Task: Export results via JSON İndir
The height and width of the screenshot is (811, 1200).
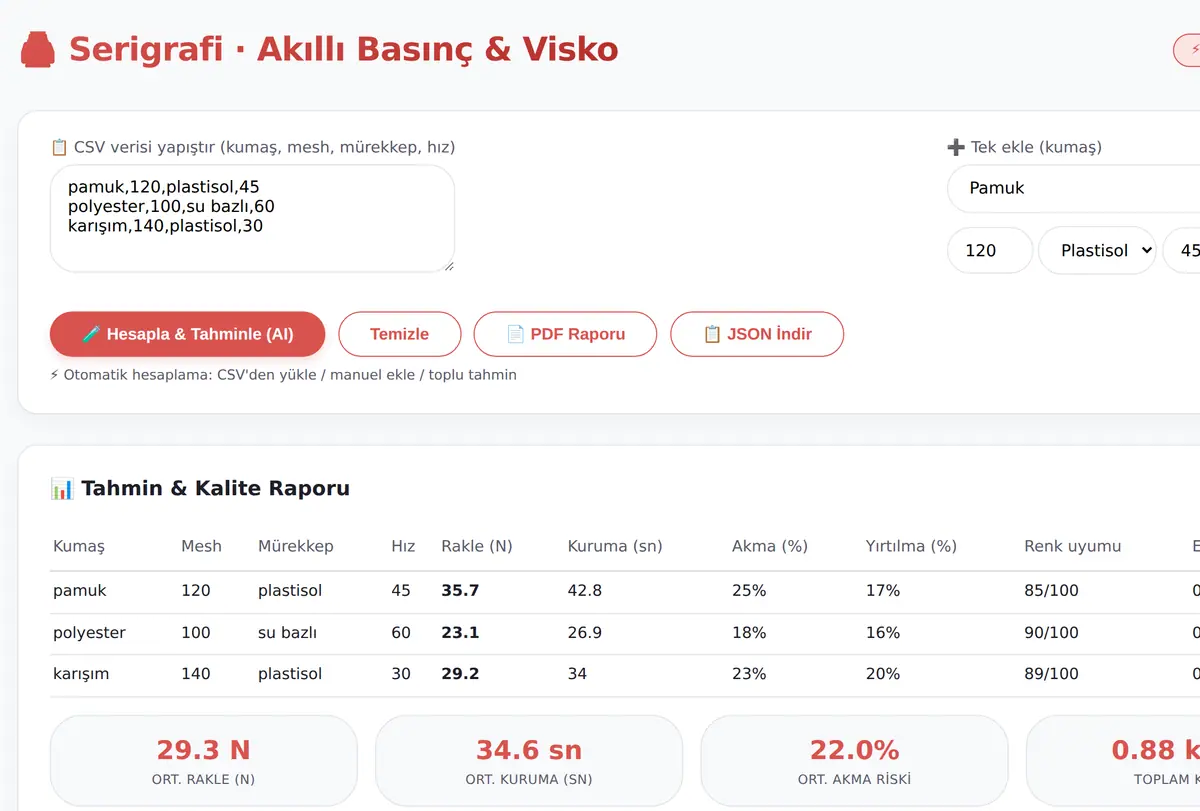Action: pos(757,334)
